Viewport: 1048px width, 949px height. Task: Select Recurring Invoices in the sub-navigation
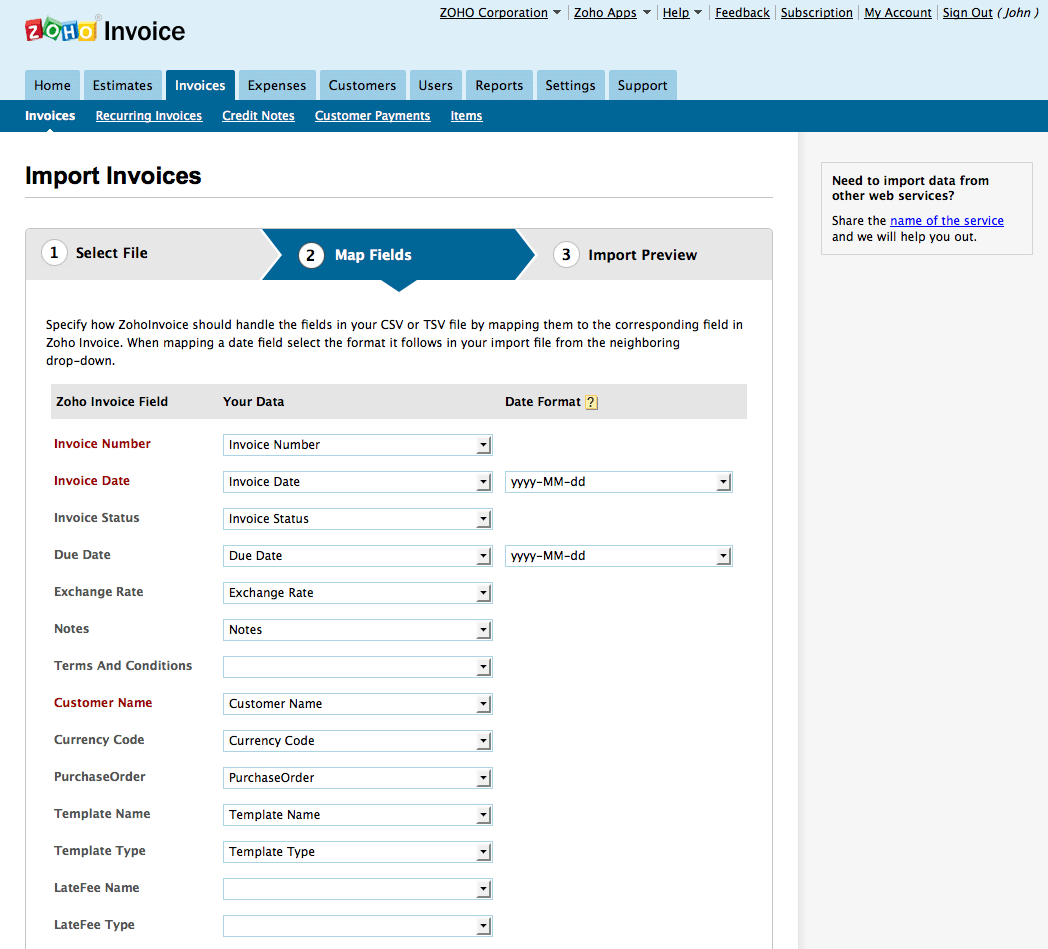click(x=148, y=116)
